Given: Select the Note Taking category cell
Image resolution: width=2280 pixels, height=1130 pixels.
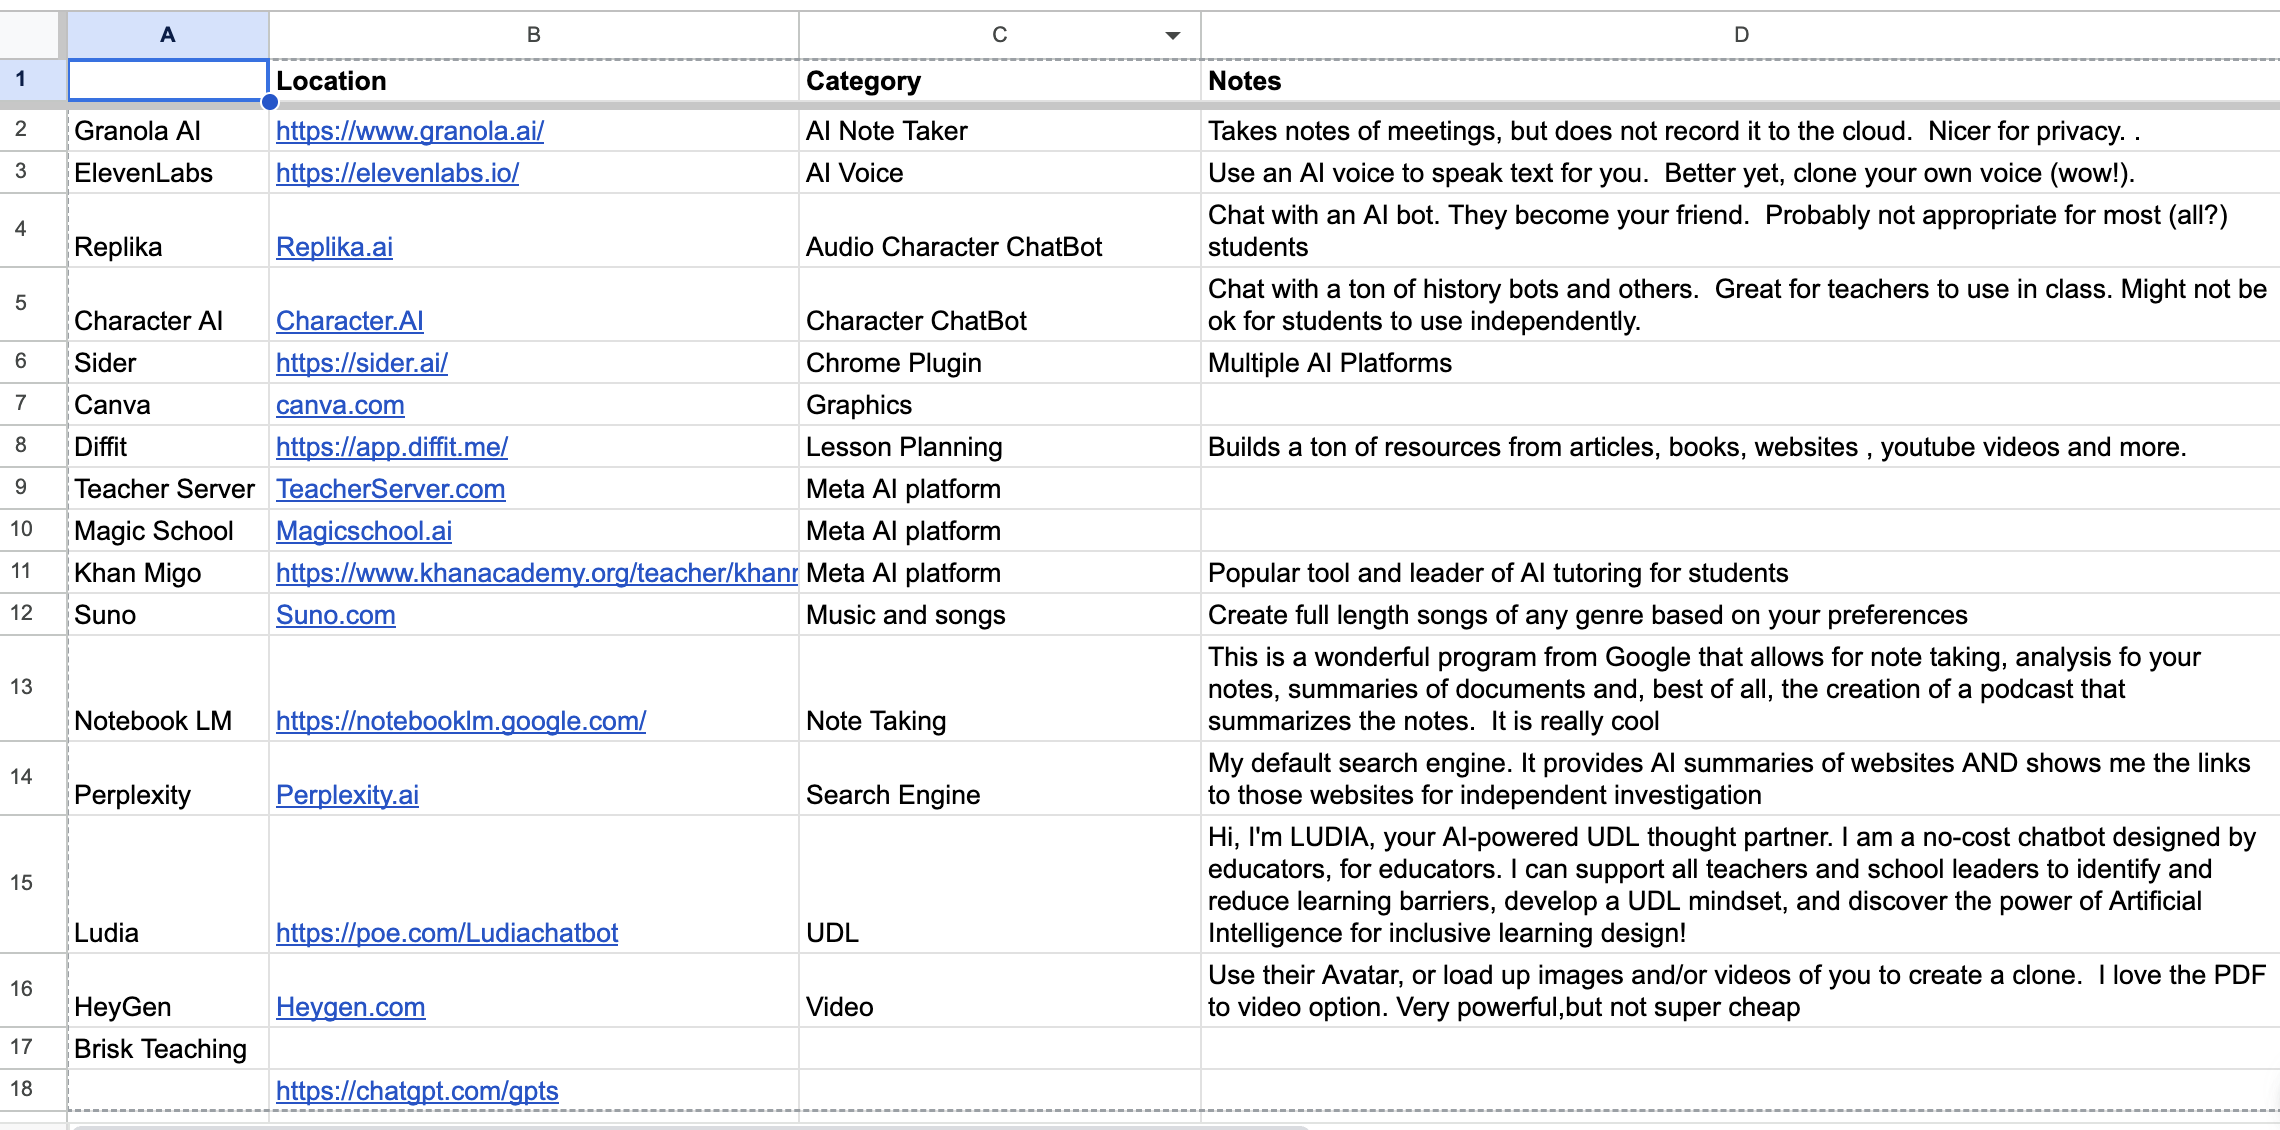Looking at the screenshot, I should point(999,689).
